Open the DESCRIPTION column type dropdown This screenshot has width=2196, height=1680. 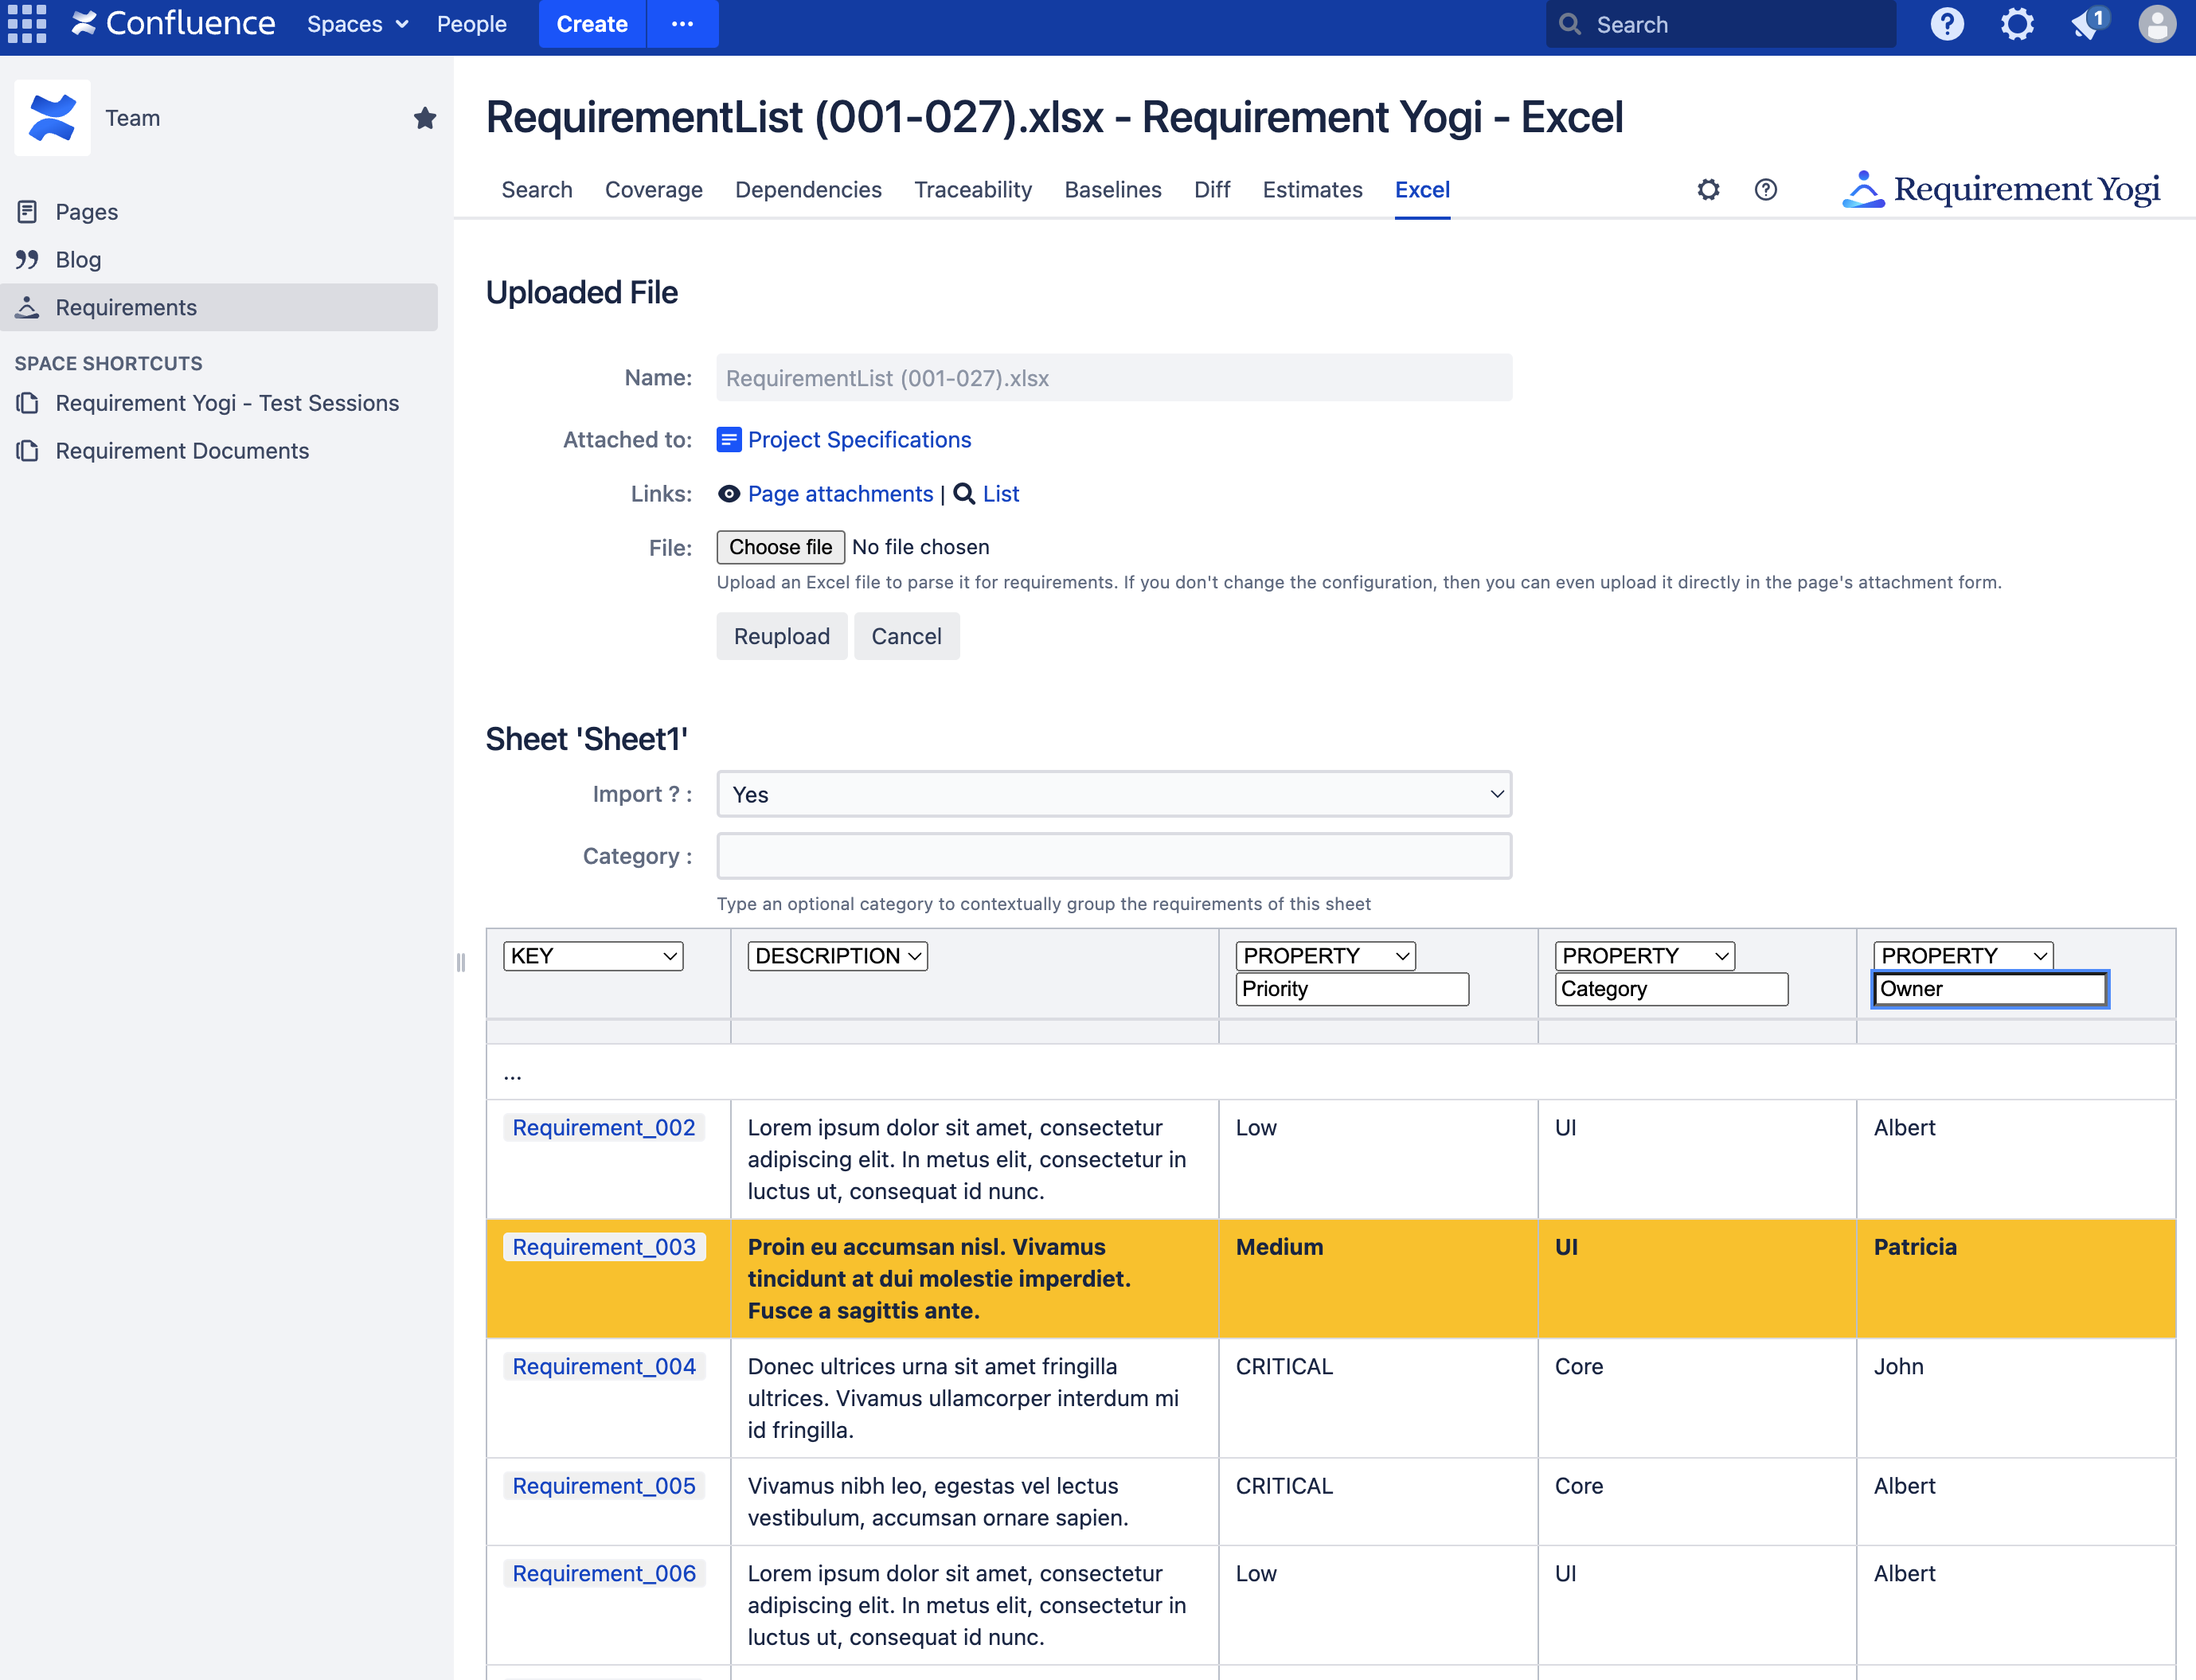pyautogui.click(x=837, y=956)
